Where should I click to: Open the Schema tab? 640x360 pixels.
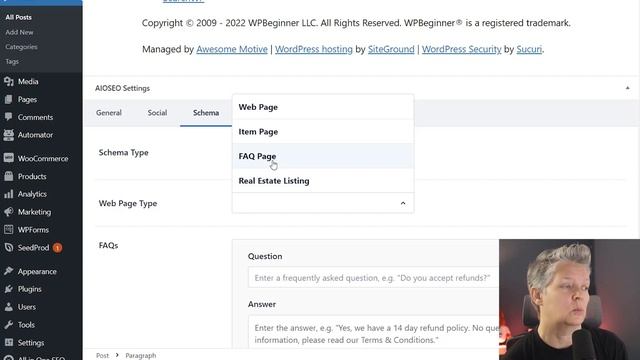(206, 113)
